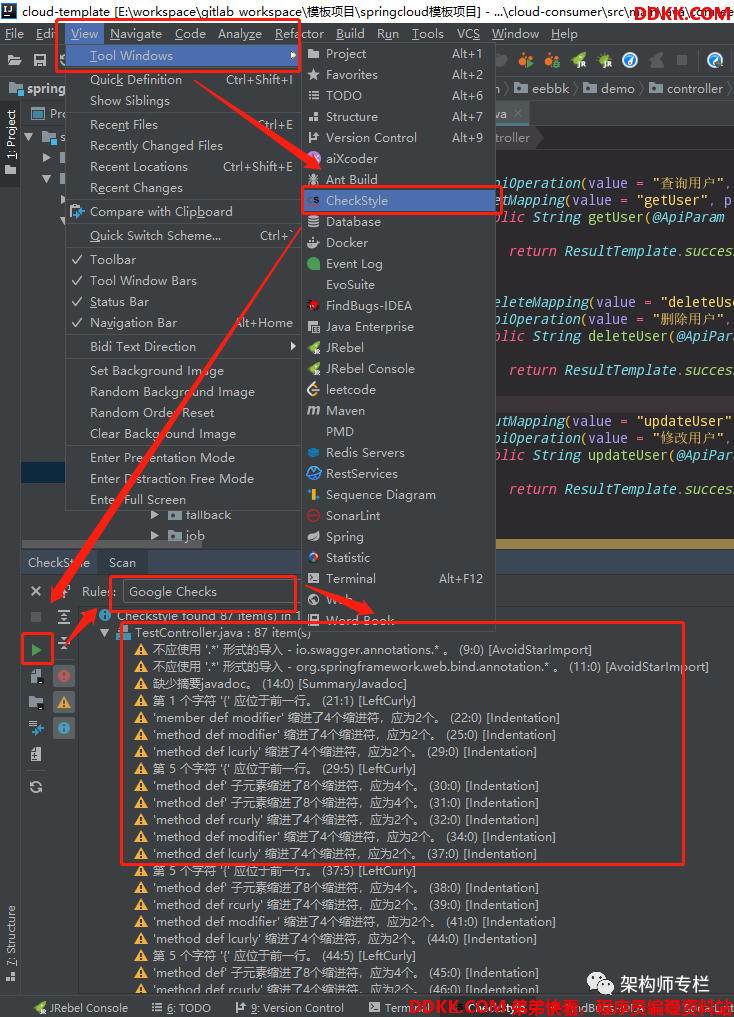
Task: Check the current module with Checkstyle
Action: pyautogui.click(x=36, y=676)
